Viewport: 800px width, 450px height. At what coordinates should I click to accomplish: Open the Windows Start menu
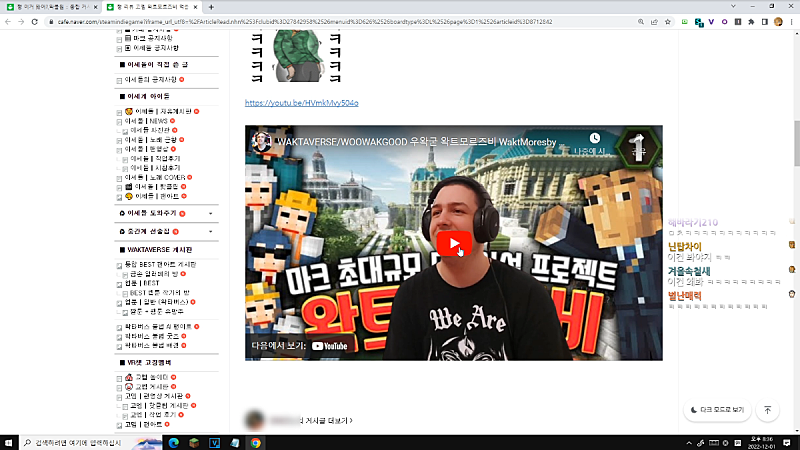9,442
